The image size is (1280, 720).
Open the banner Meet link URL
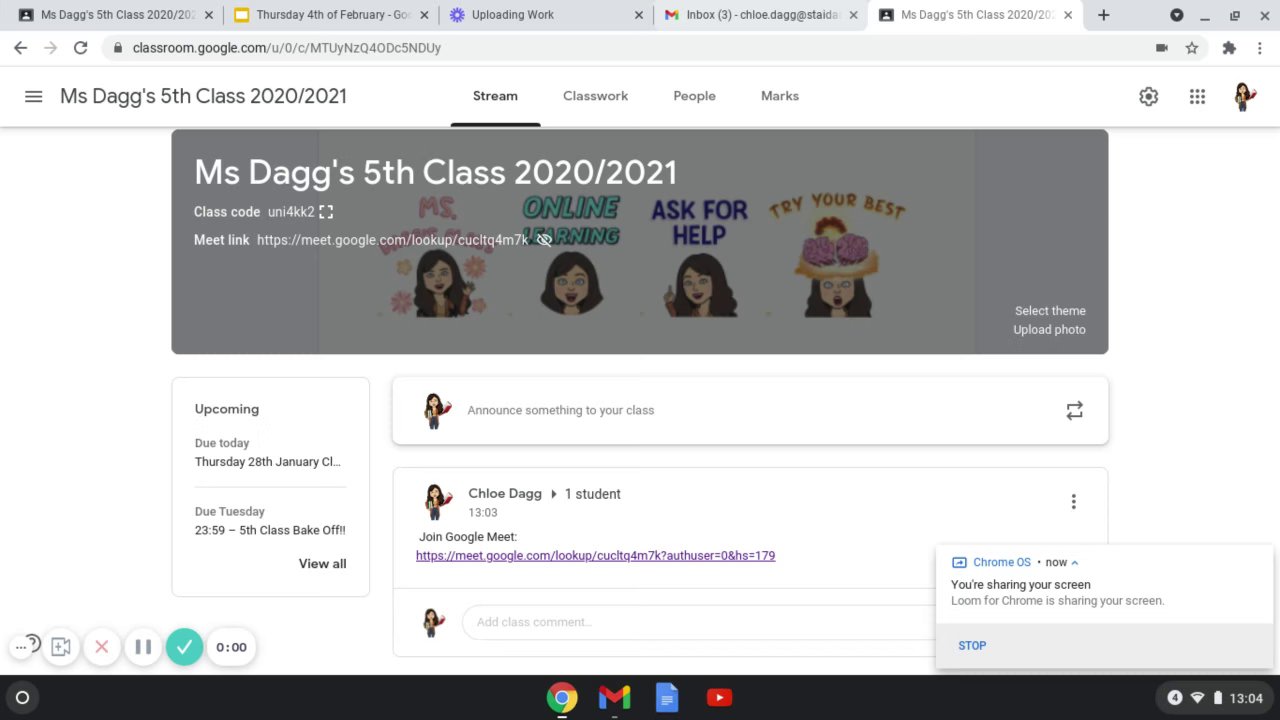point(392,240)
